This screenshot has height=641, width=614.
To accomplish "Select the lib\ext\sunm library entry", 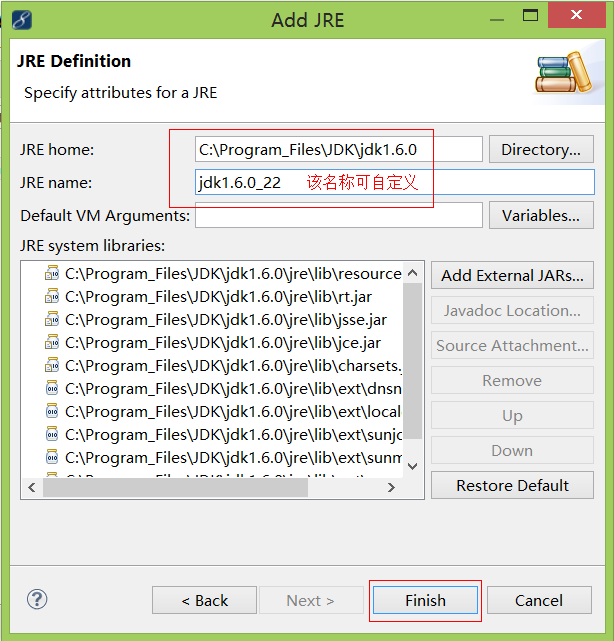I will [233, 457].
